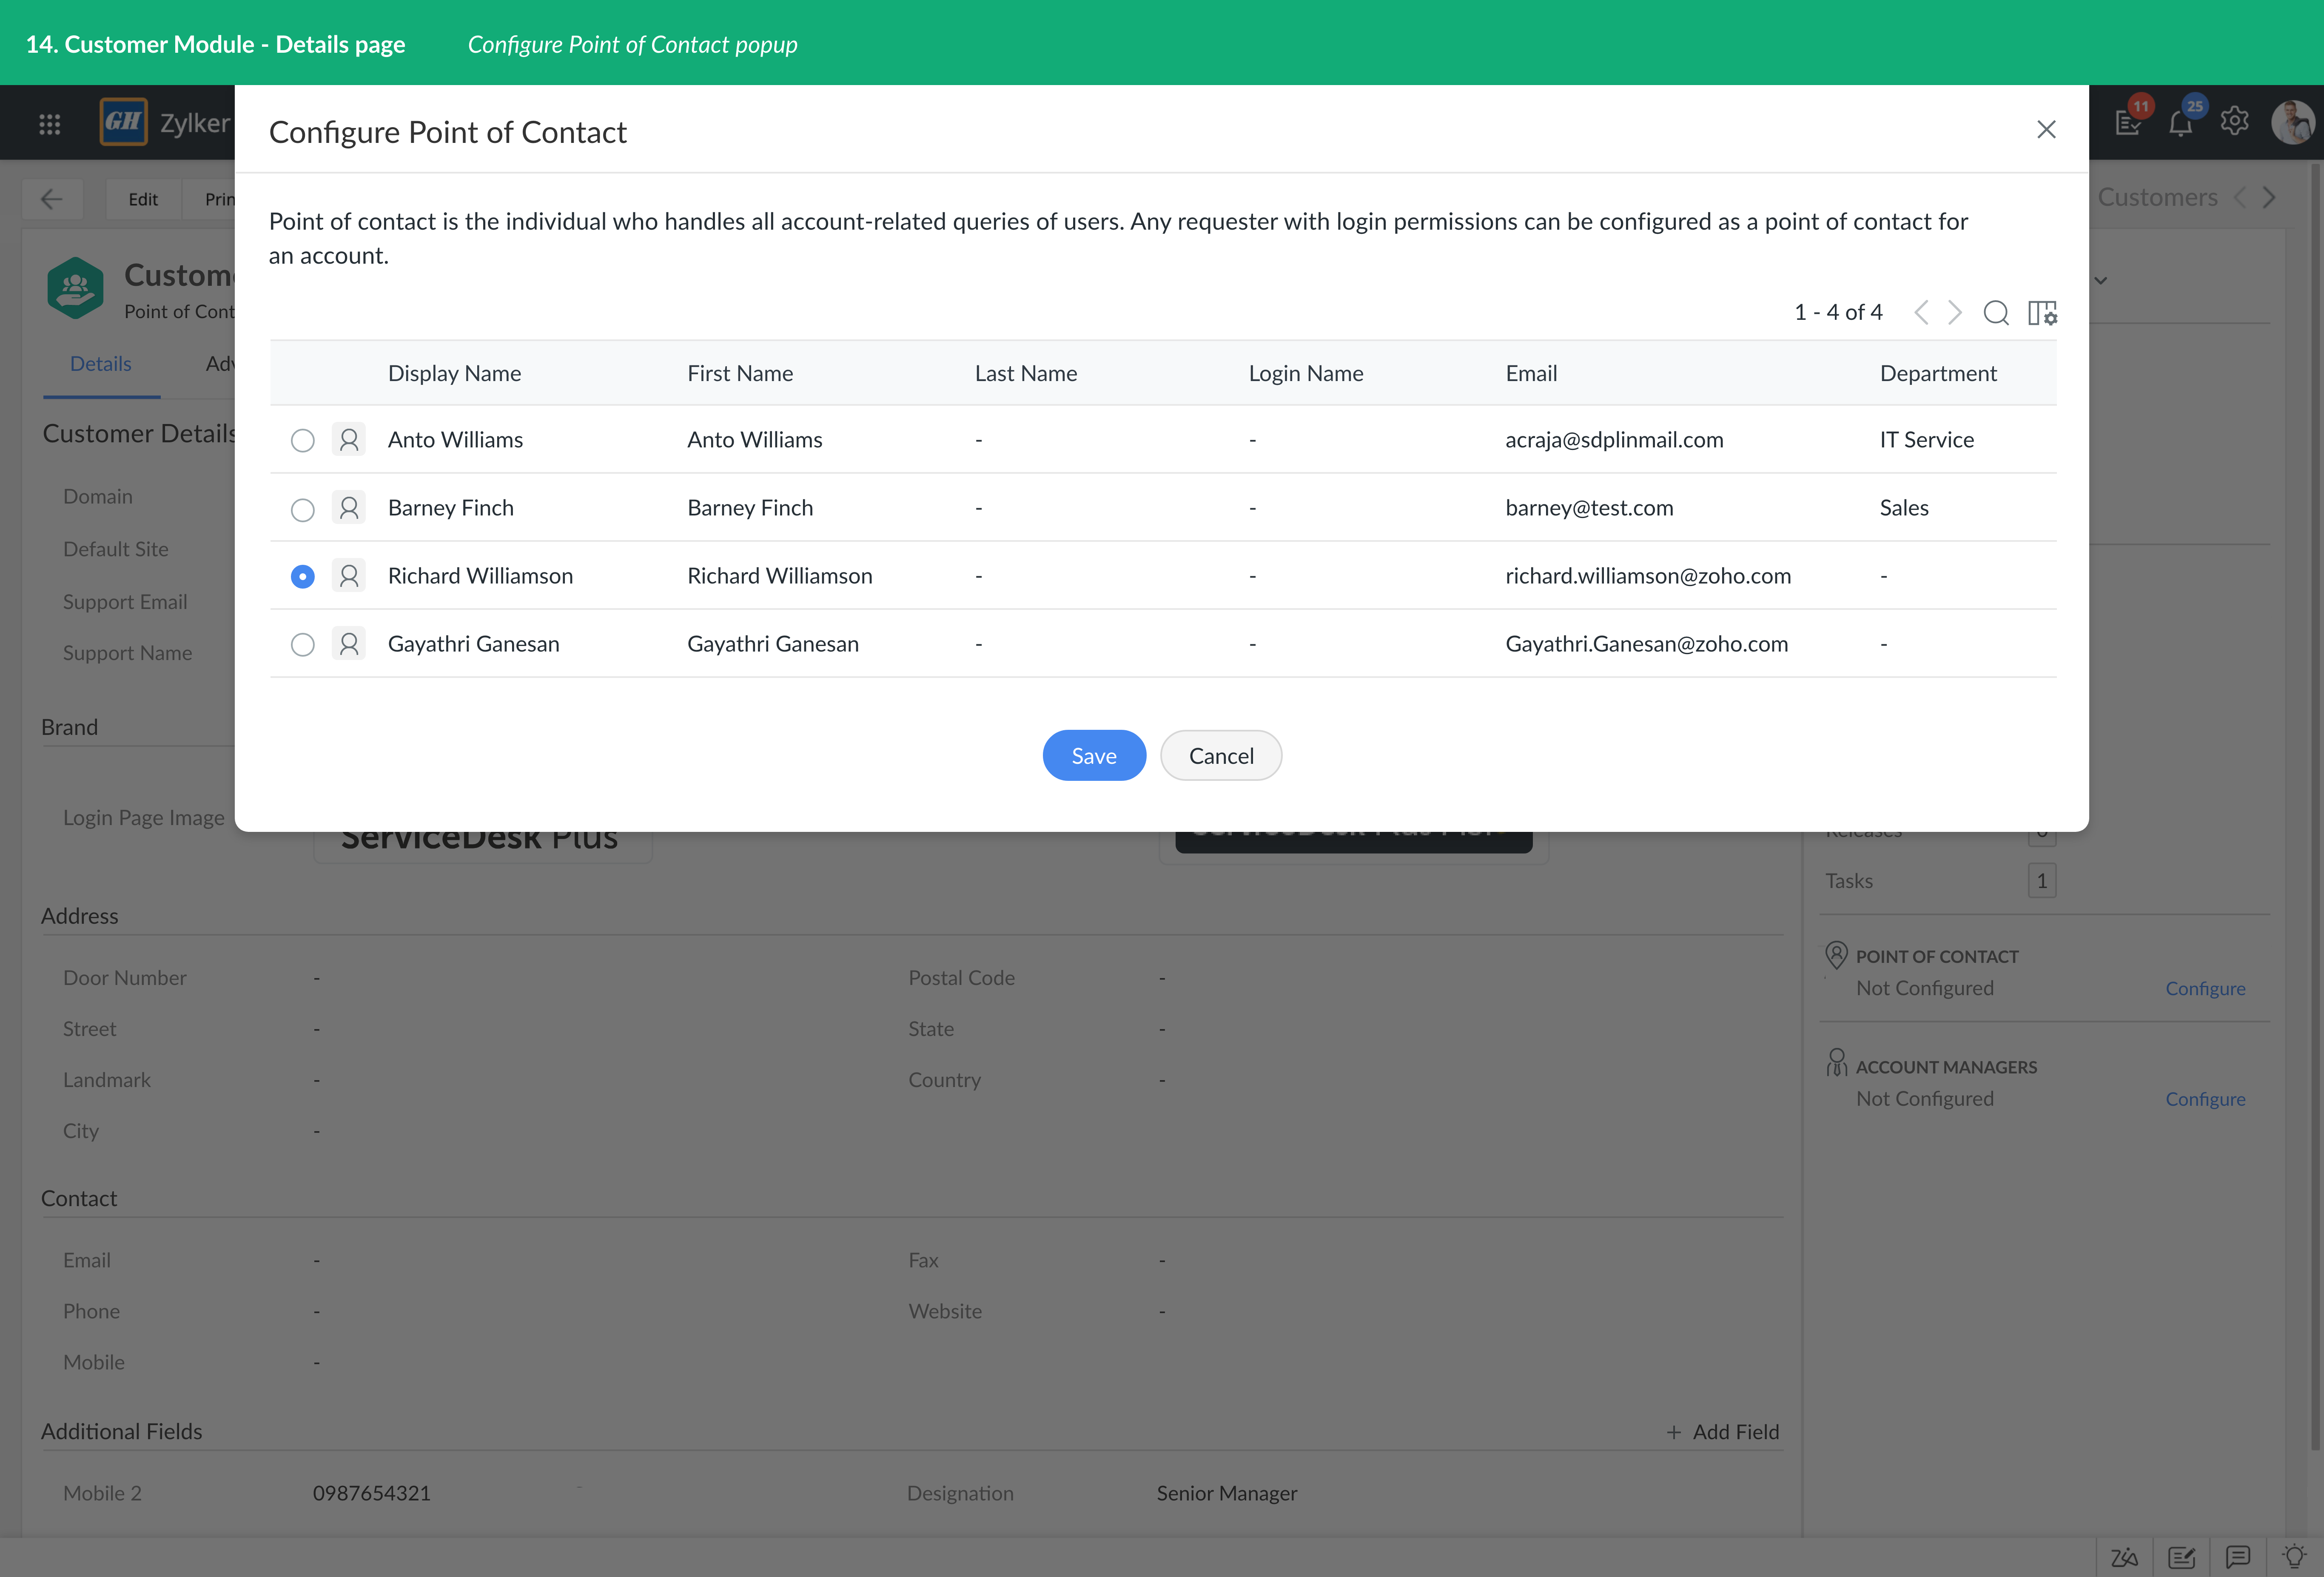Image resolution: width=2324 pixels, height=1577 pixels.
Task: Click the Last Name column header
Action: pos(1026,373)
